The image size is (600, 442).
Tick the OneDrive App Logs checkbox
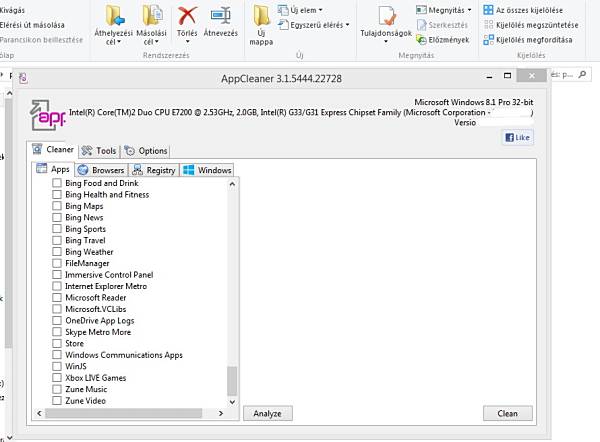point(57,320)
